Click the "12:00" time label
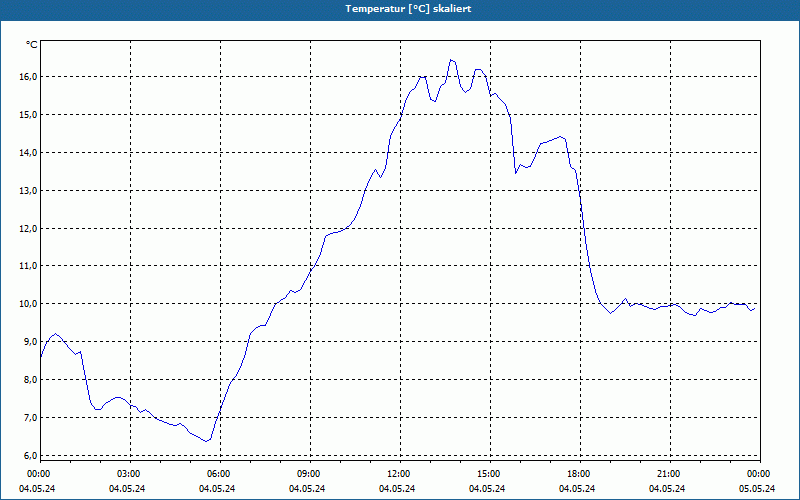The height and width of the screenshot is (500, 800). pyautogui.click(x=397, y=474)
